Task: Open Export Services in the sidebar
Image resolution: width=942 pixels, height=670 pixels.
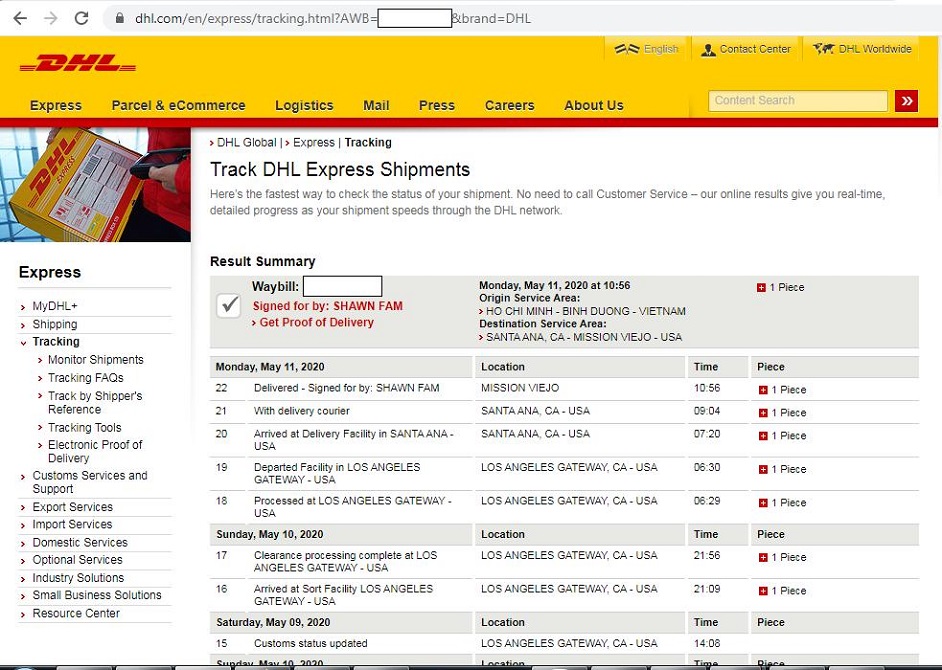Action: pyautogui.click(x=72, y=507)
